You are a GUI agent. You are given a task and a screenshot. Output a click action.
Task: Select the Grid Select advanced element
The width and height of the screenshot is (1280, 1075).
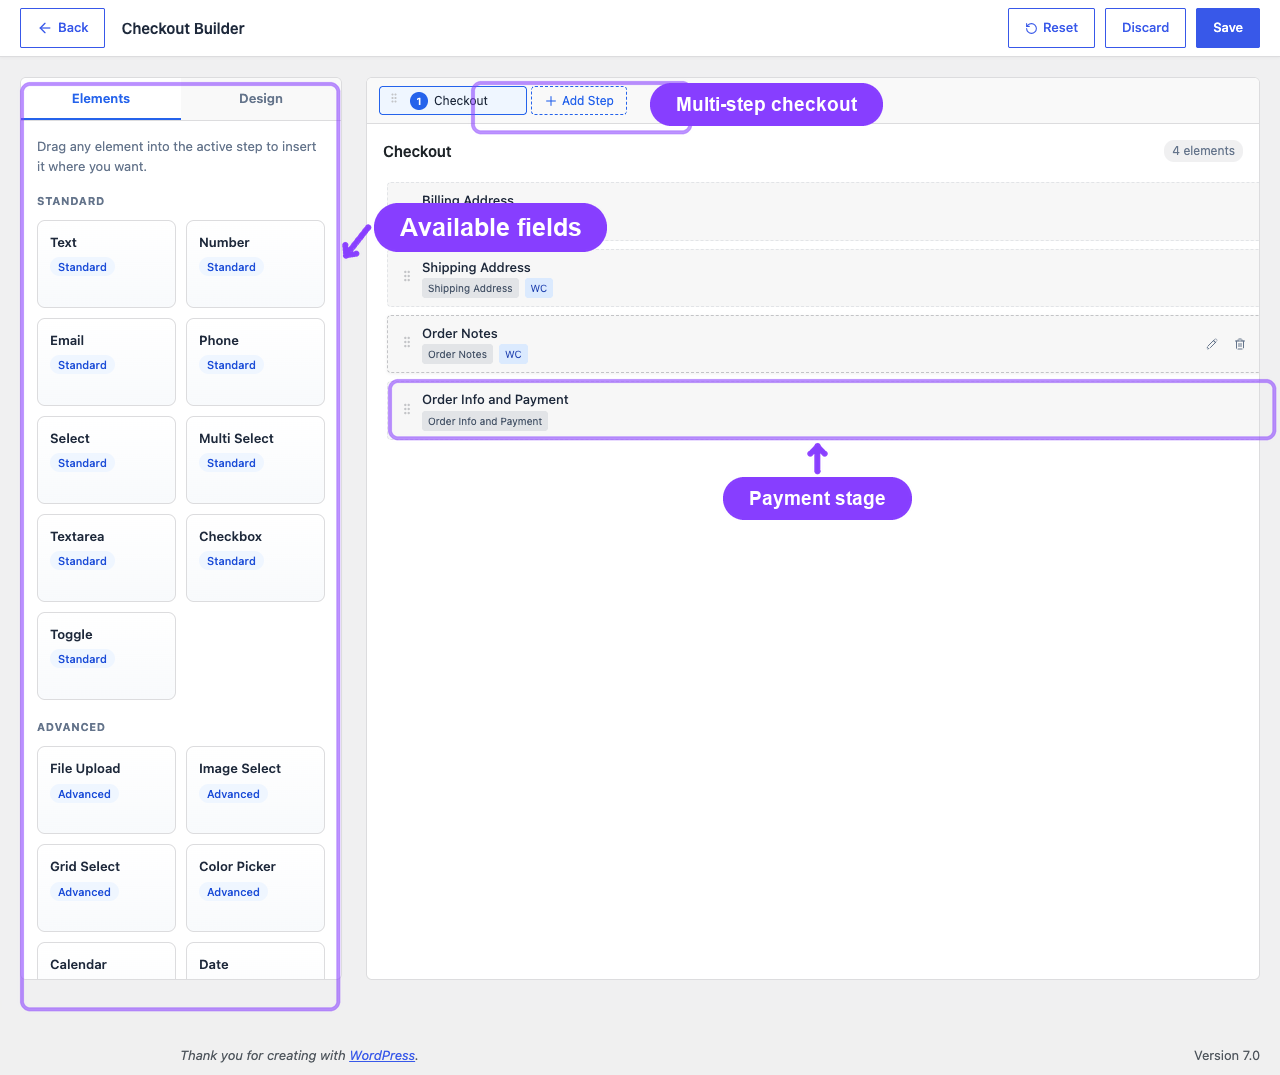(x=106, y=888)
